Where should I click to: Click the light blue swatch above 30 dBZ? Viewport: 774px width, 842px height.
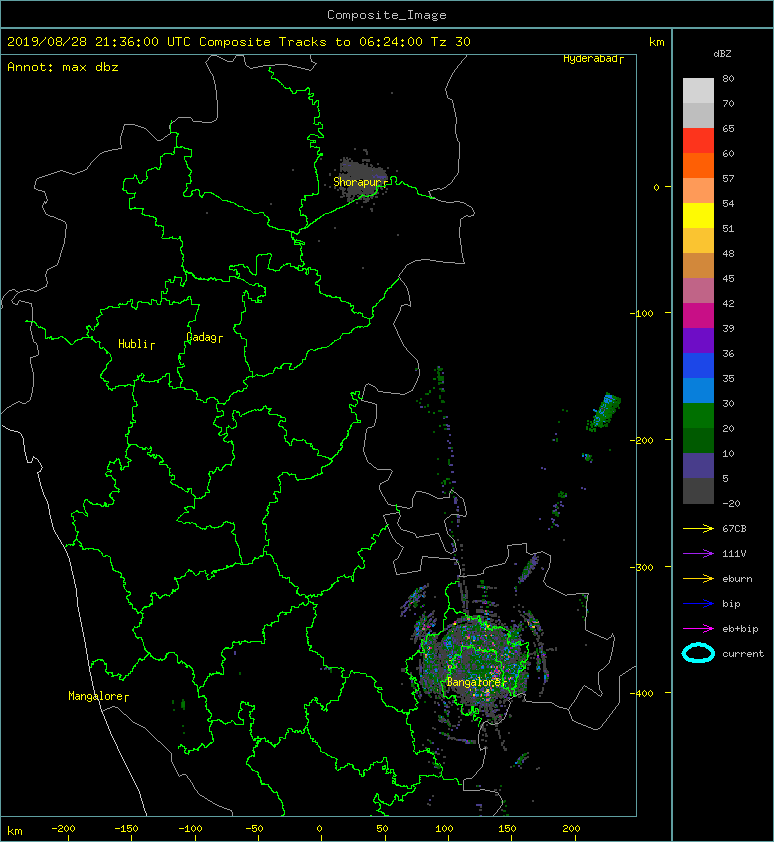(698, 390)
